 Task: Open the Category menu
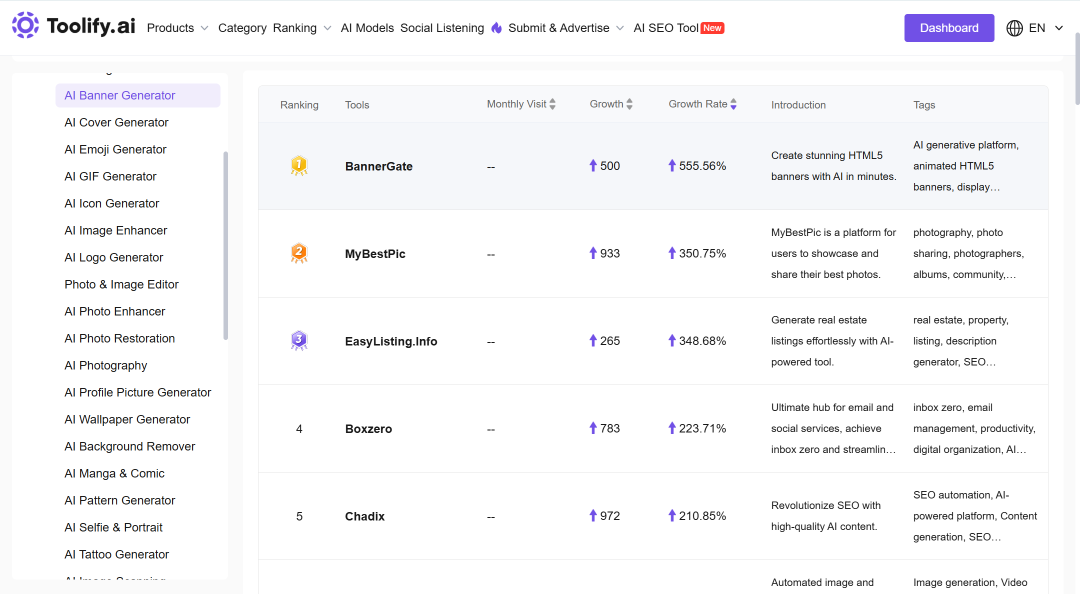coord(242,28)
